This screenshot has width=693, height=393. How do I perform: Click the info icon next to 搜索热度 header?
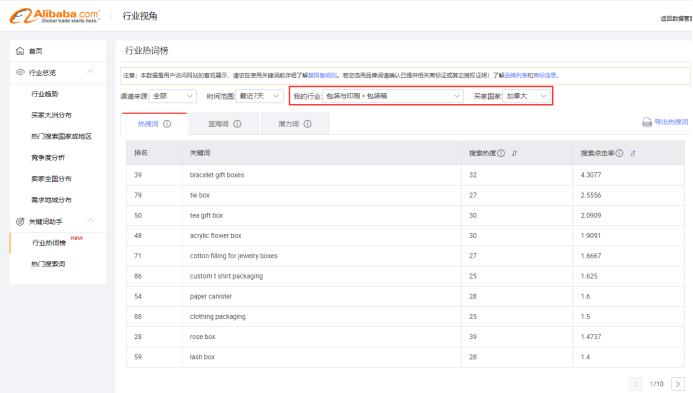coord(501,153)
